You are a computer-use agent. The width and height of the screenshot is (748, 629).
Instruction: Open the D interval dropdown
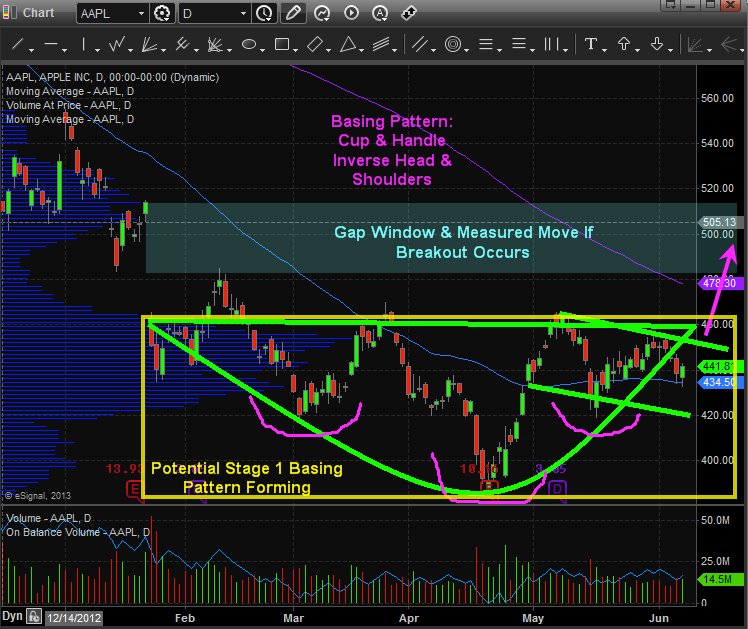click(x=243, y=13)
